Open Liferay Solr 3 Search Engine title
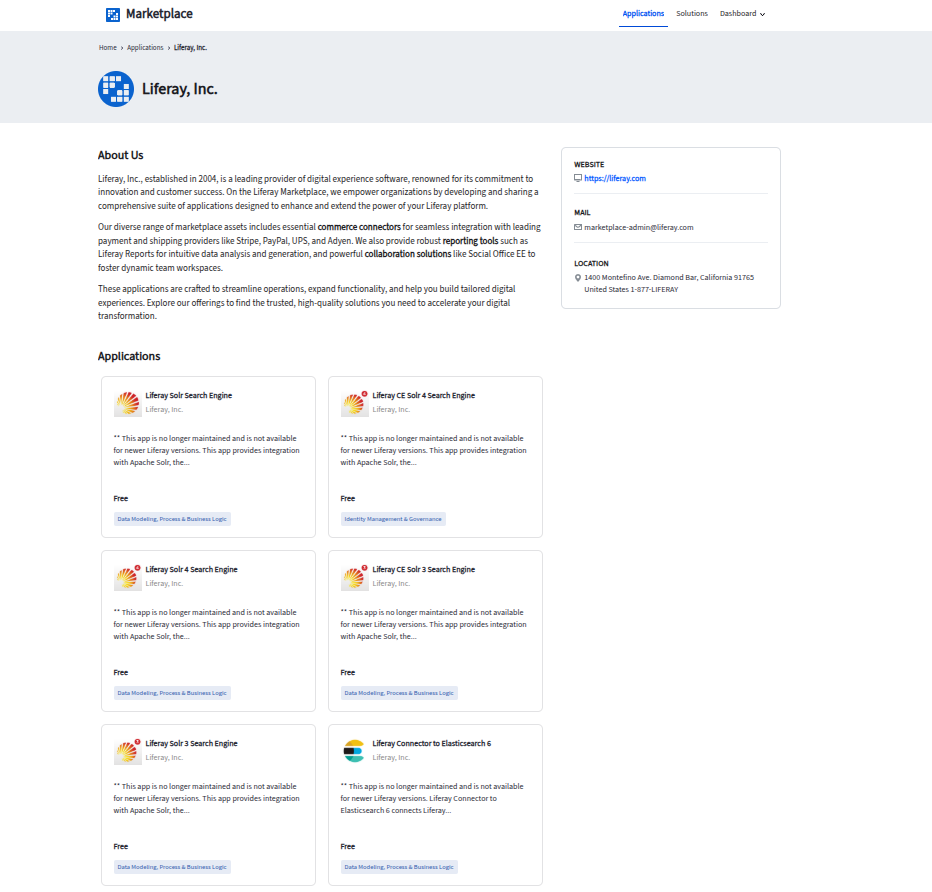This screenshot has width=932, height=892. tap(191, 744)
